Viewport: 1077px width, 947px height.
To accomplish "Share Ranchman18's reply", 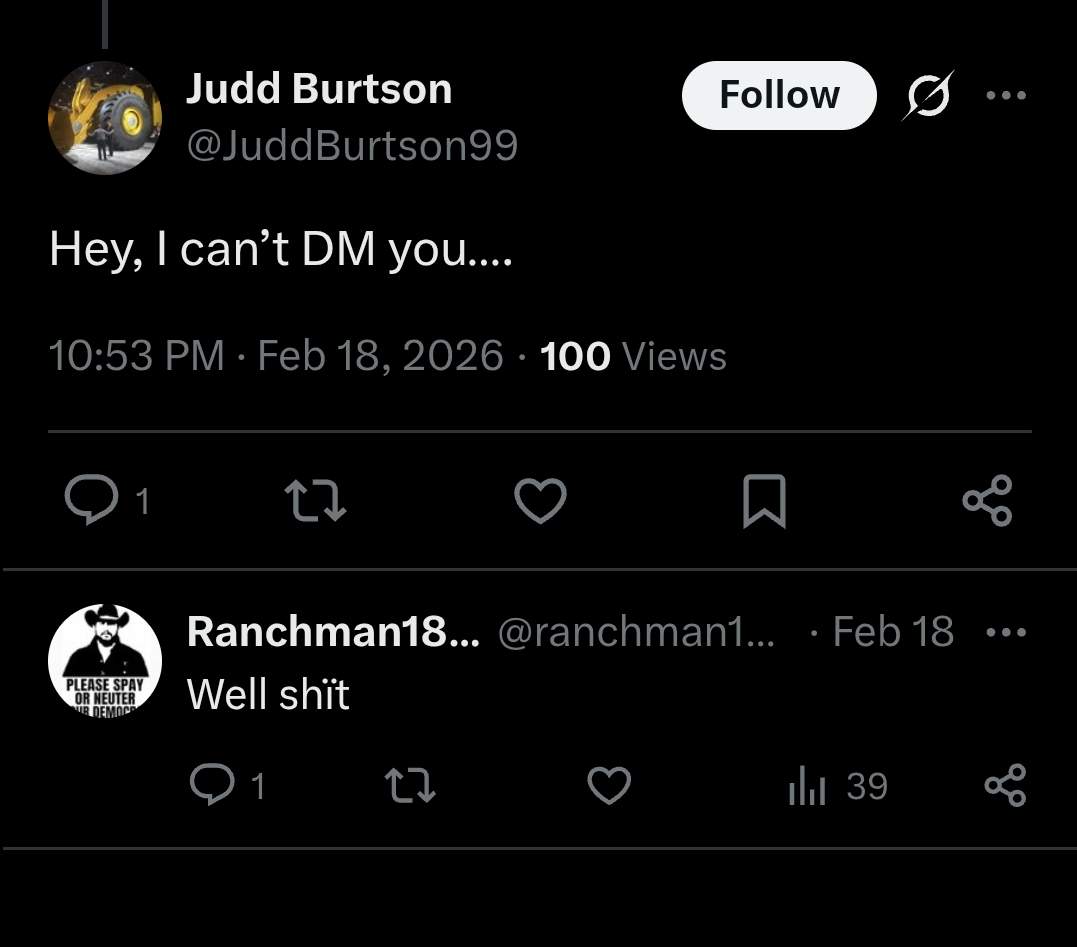I will pyautogui.click(x=1005, y=786).
